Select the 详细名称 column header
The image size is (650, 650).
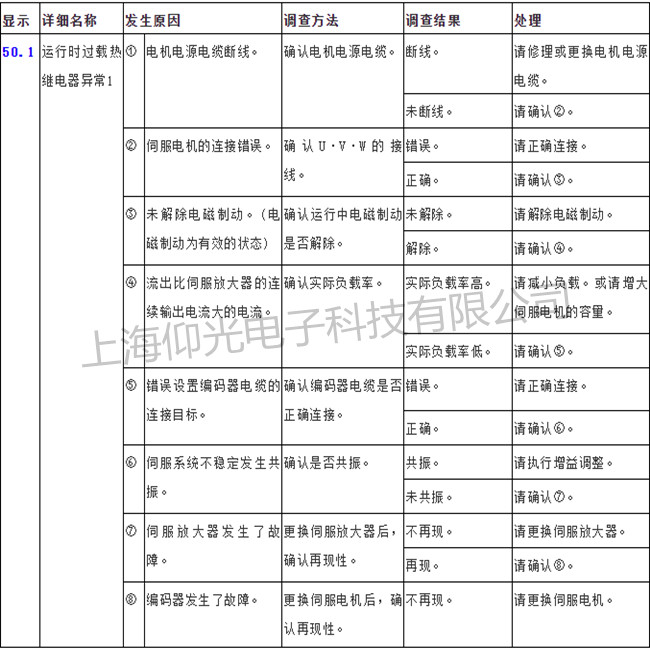tap(69, 20)
